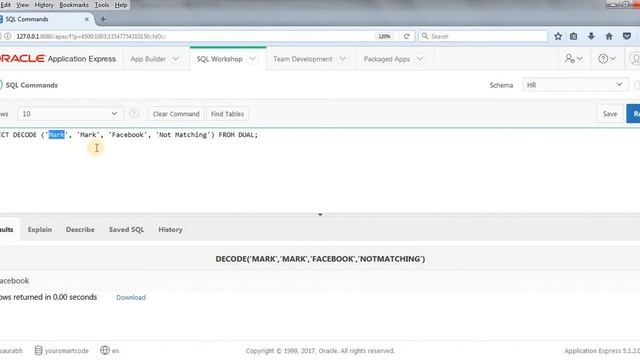The image size is (640, 360).
Task: Click the help icon next to Rows
Action: [x=134, y=114]
